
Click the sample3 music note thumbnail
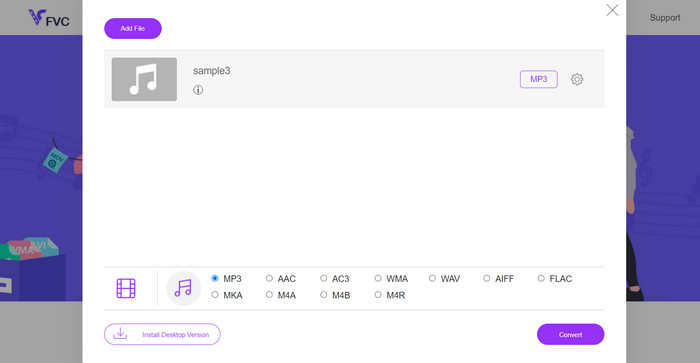pos(144,79)
